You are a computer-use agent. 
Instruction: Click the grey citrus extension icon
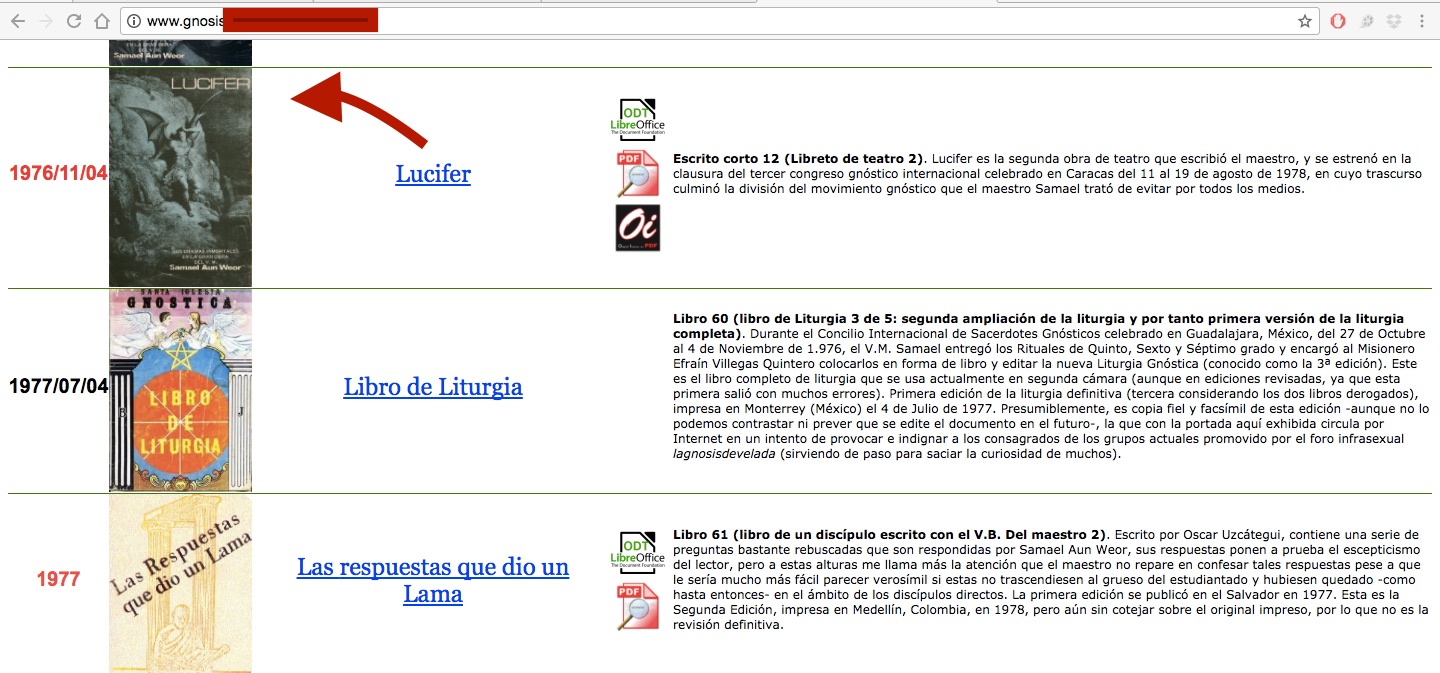pos(1366,21)
